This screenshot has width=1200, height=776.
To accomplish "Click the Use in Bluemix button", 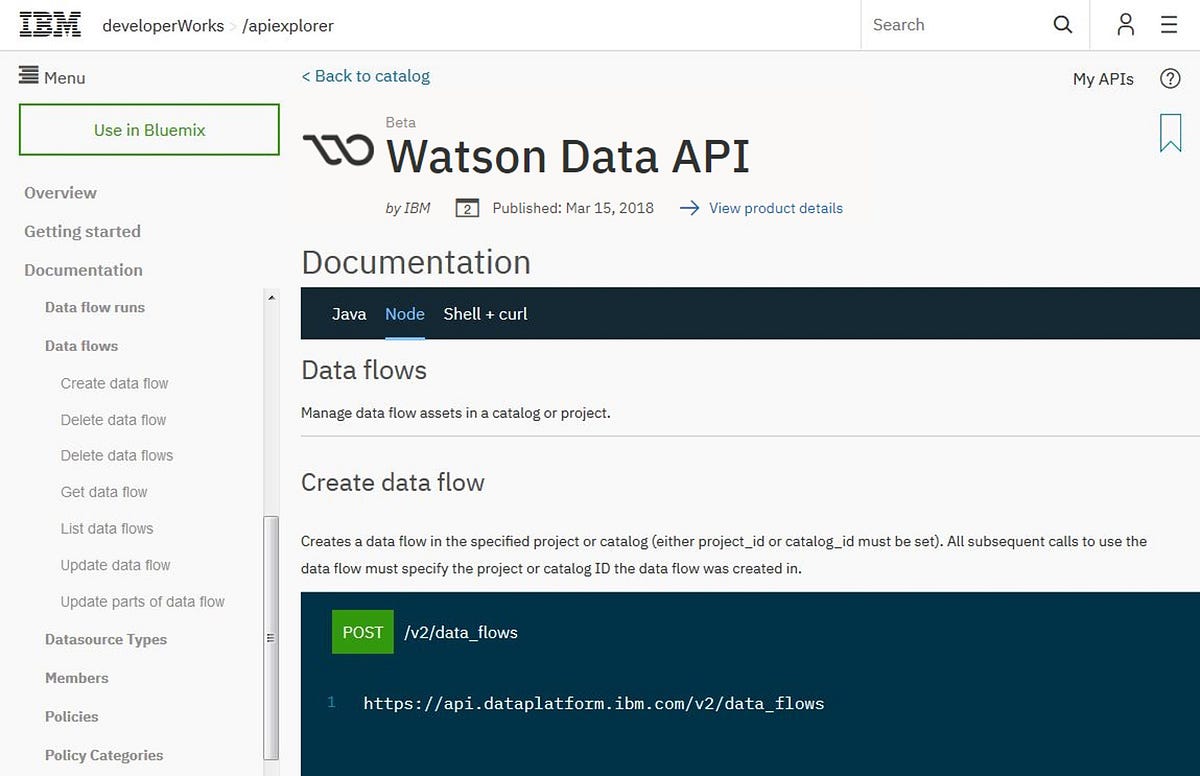I will point(148,130).
